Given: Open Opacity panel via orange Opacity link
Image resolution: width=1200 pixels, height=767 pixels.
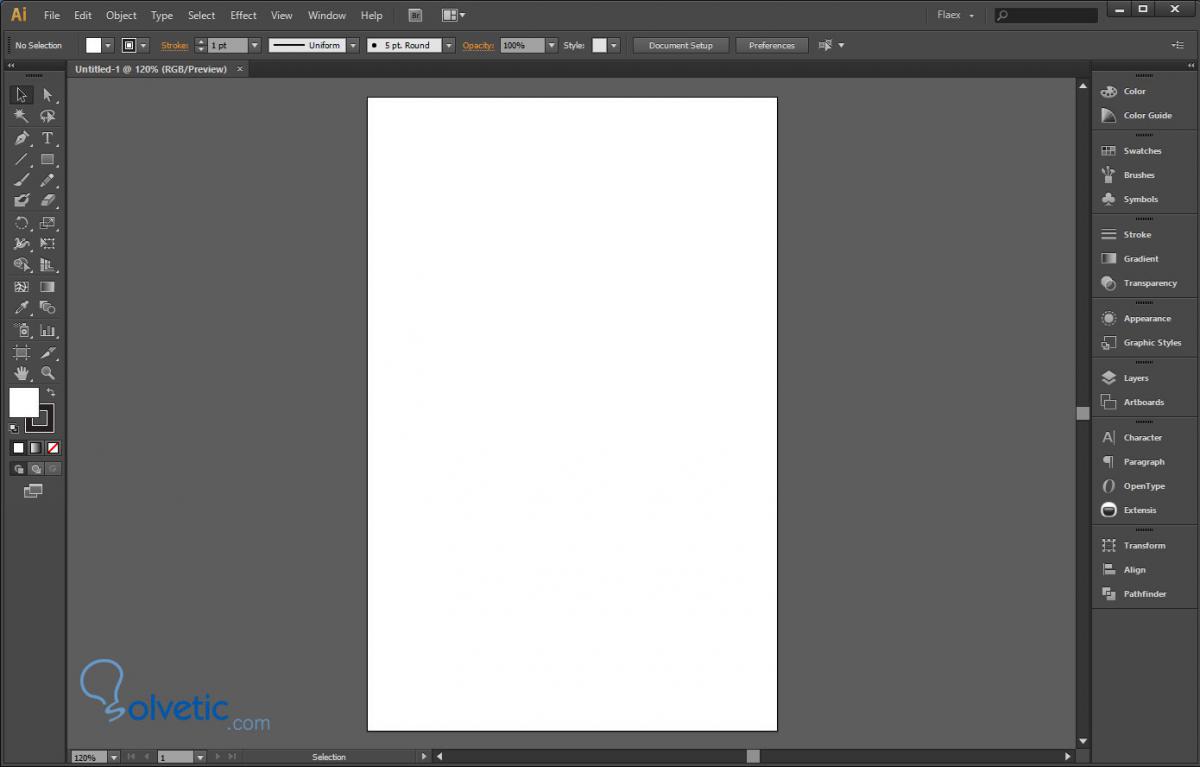Looking at the screenshot, I should 478,45.
